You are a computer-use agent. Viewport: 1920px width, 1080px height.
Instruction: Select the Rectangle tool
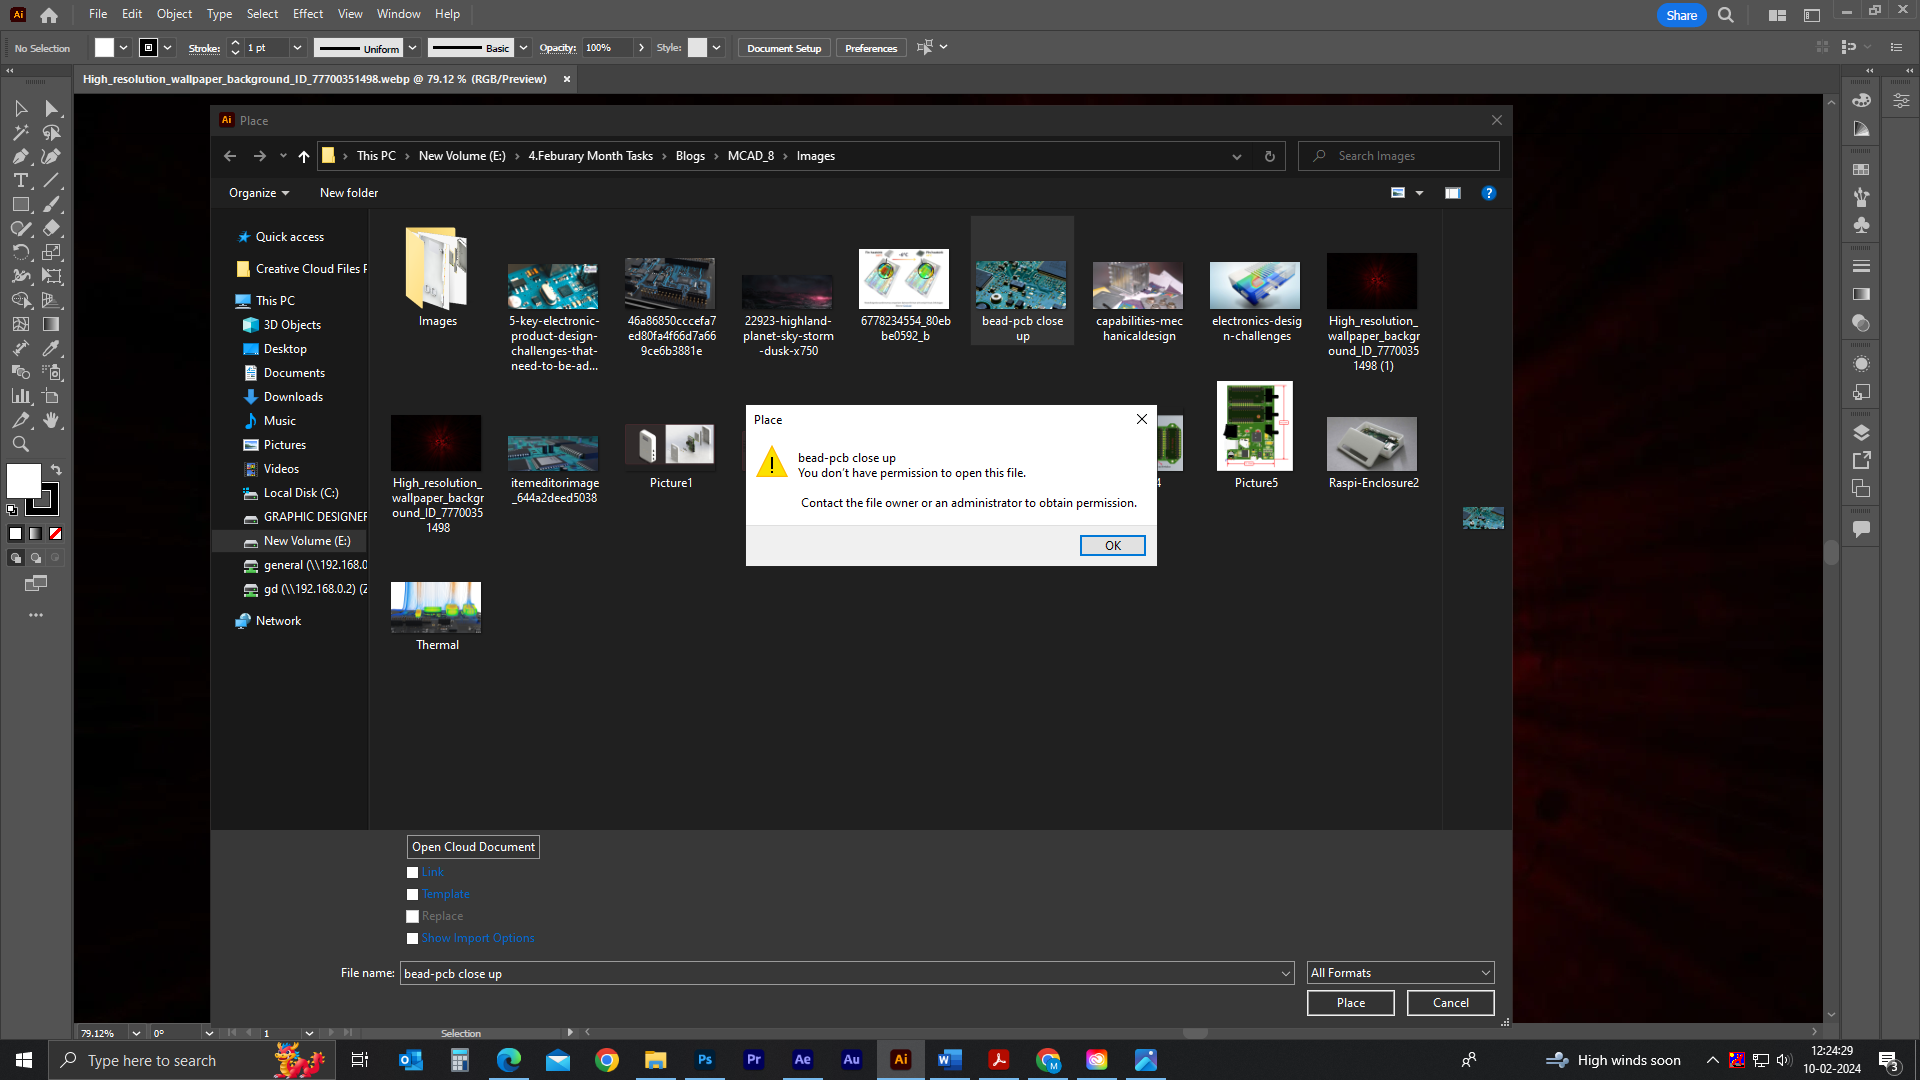(20, 204)
